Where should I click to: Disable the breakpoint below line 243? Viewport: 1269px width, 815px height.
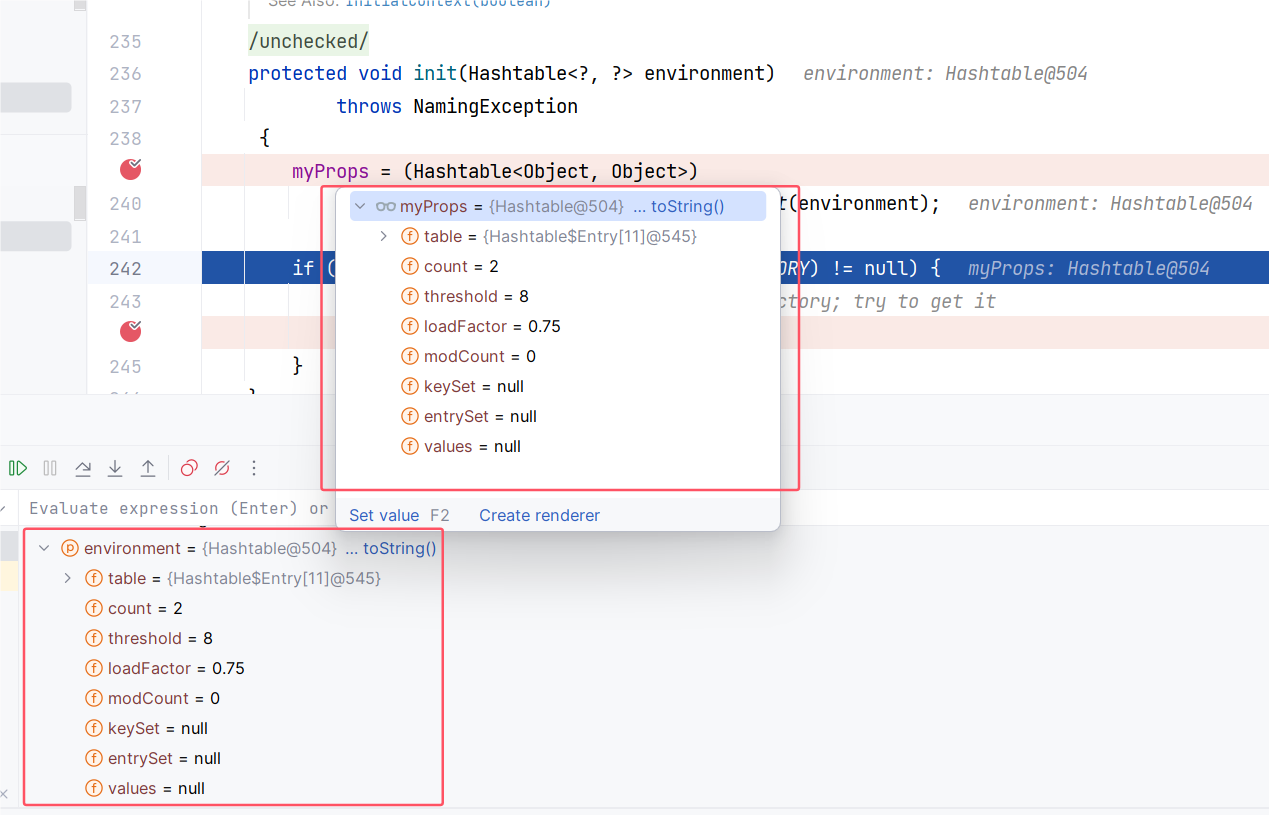(x=131, y=332)
